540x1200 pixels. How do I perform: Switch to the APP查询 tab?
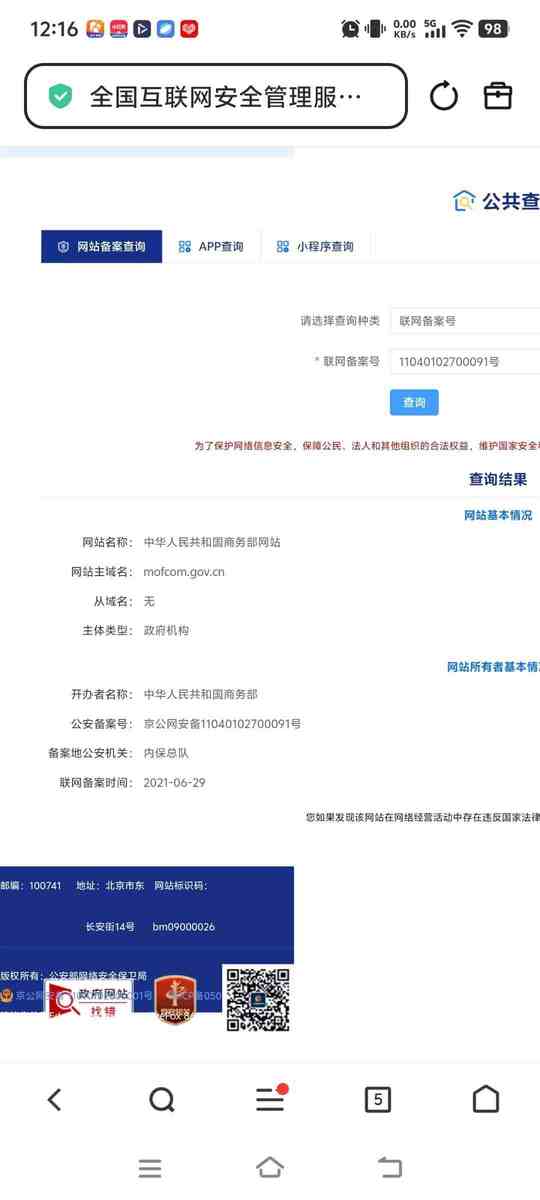click(x=211, y=246)
